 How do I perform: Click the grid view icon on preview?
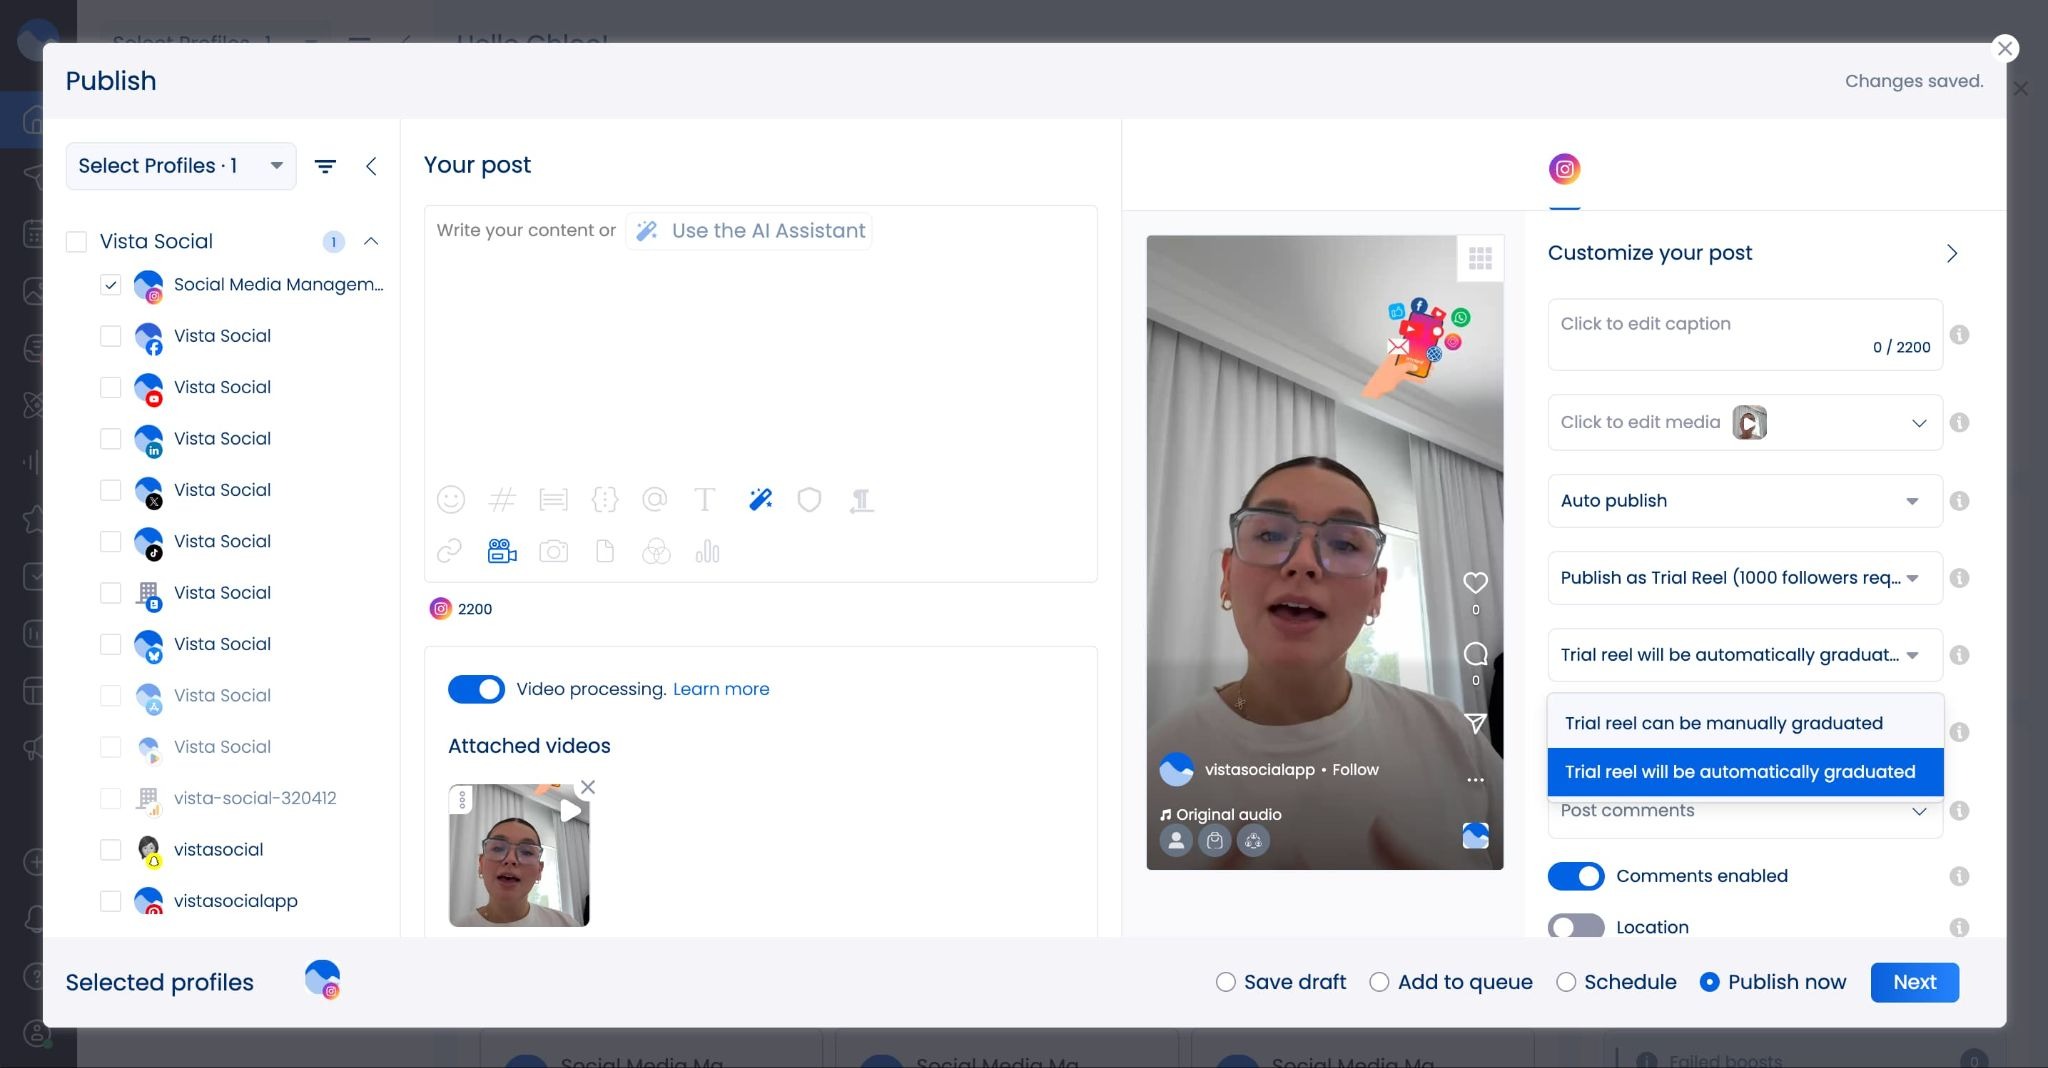pyautogui.click(x=1480, y=258)
